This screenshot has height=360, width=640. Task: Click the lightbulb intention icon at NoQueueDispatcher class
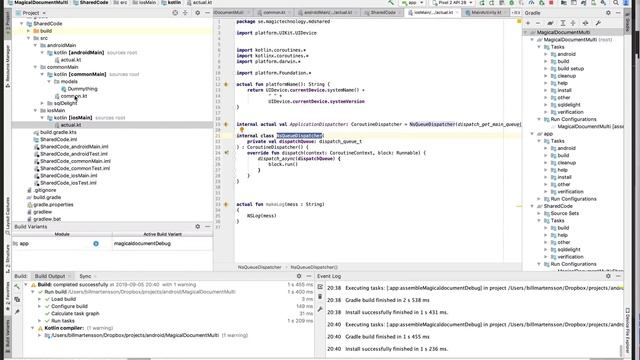click(242, 130)
